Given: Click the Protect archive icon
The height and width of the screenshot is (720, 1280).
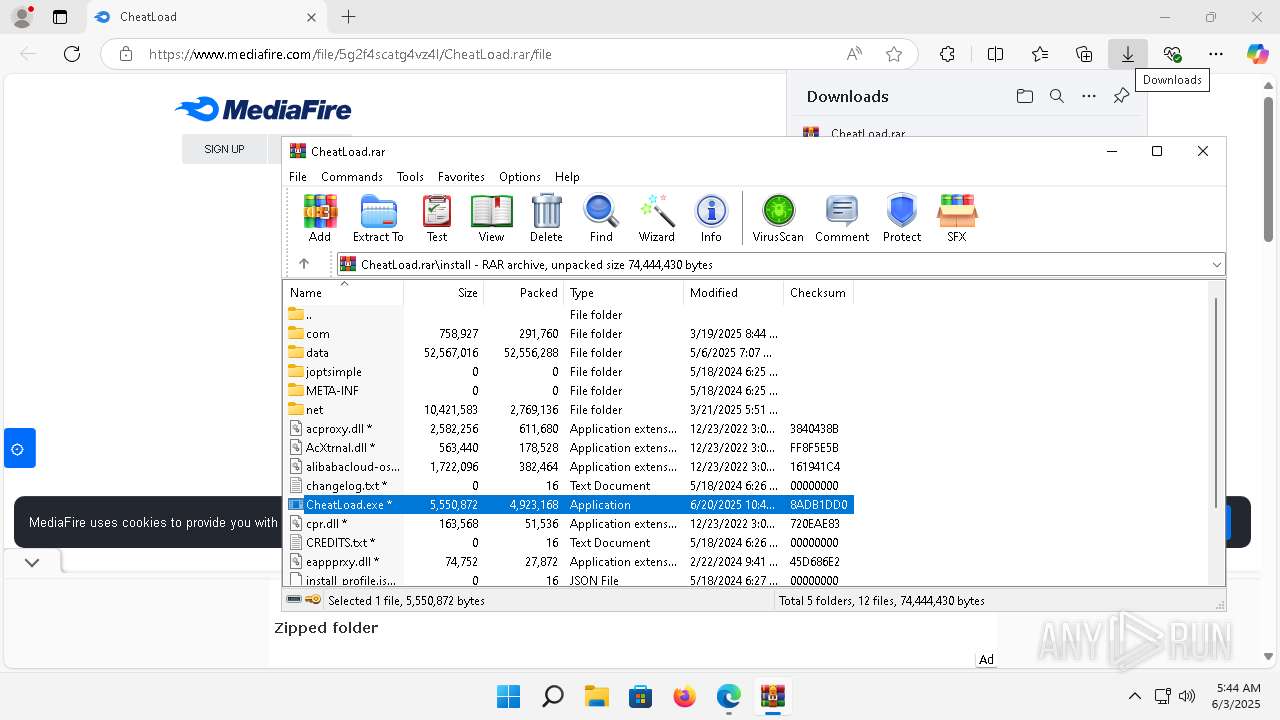Looking at the screenshot, I should click(902, 218).
